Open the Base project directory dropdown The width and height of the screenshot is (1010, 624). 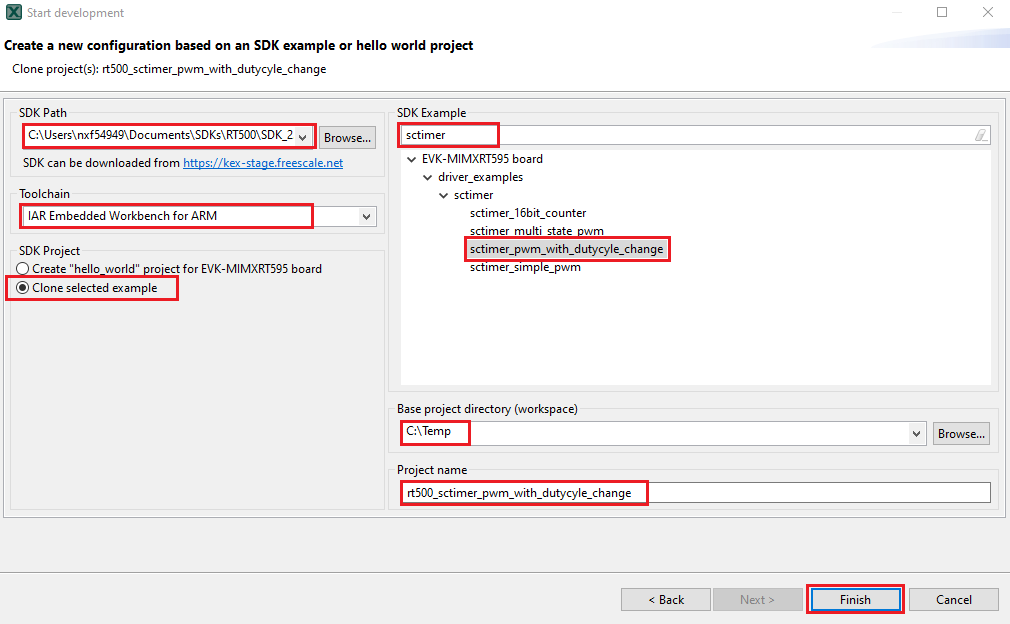point(917,434)
